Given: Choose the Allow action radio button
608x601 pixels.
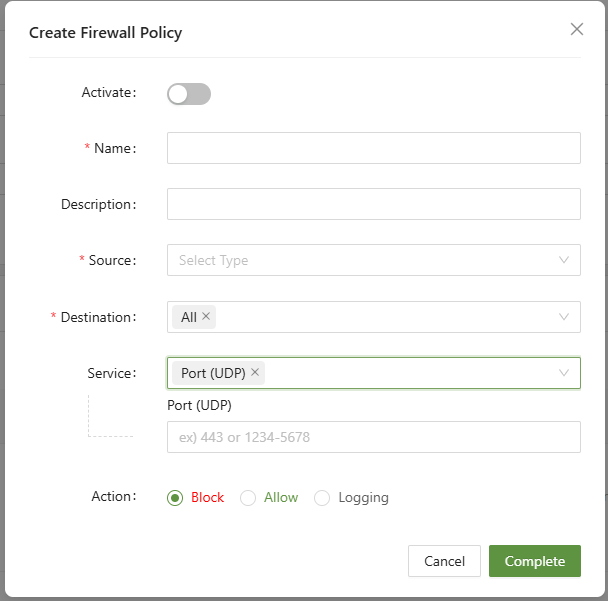Looking at the screenshot, I should (249, 498).
